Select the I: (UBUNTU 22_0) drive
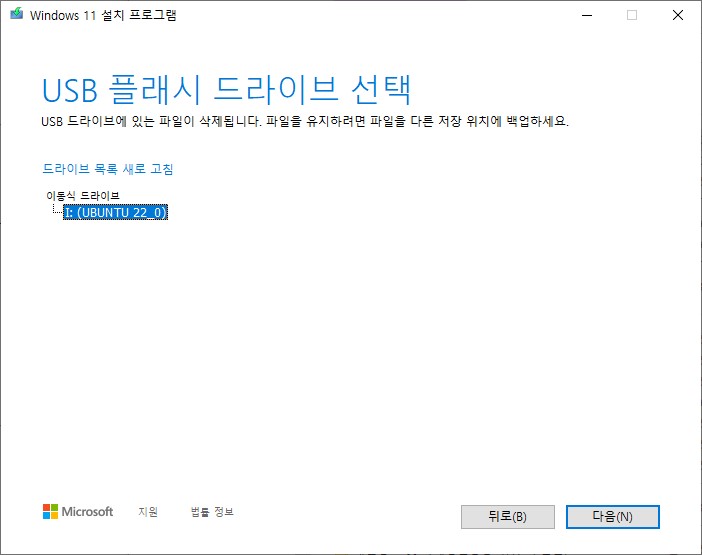 116,212
